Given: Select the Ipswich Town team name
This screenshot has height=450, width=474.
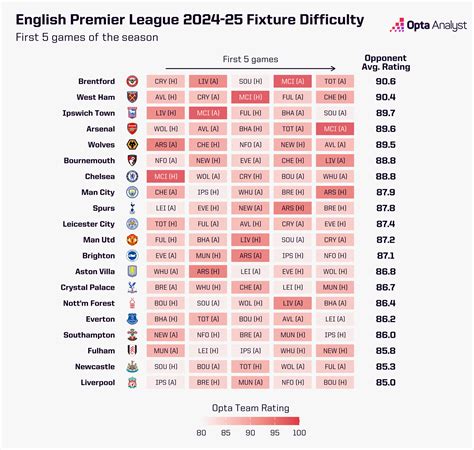Looking at the screenshot, I should point(89,113).
